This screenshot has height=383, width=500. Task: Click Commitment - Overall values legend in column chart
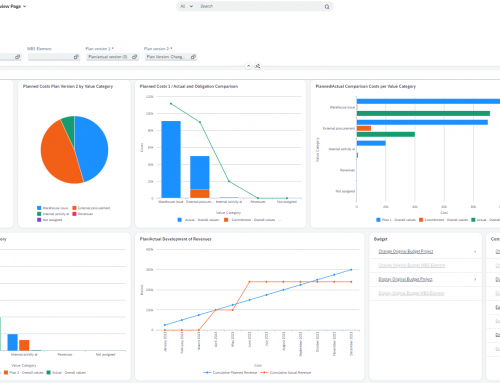[x=250, y=220]
